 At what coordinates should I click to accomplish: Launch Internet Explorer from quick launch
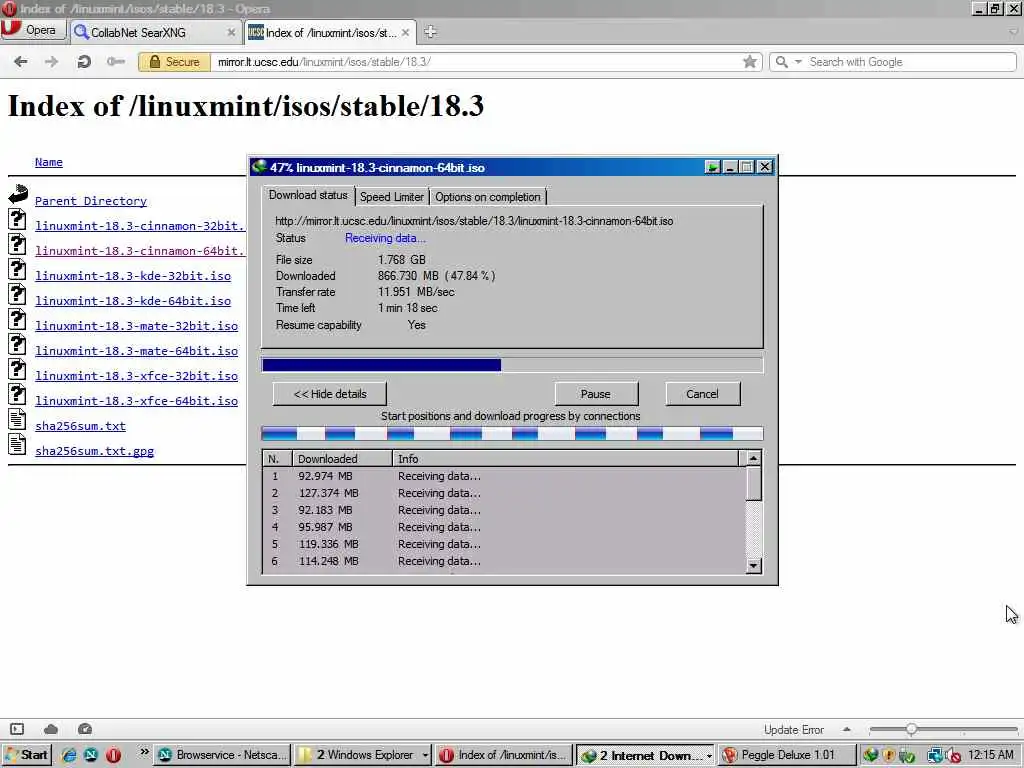point(69,755)
